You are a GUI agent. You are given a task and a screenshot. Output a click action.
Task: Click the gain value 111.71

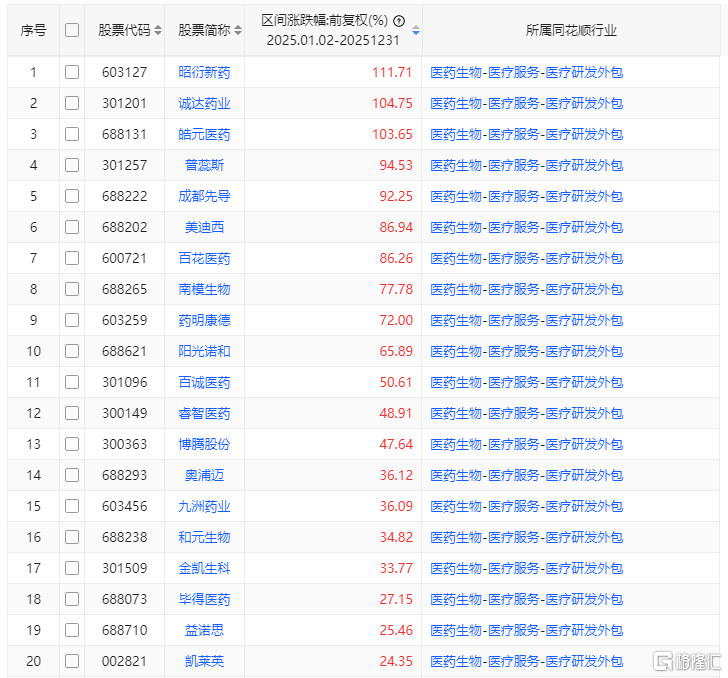(392, 72)
